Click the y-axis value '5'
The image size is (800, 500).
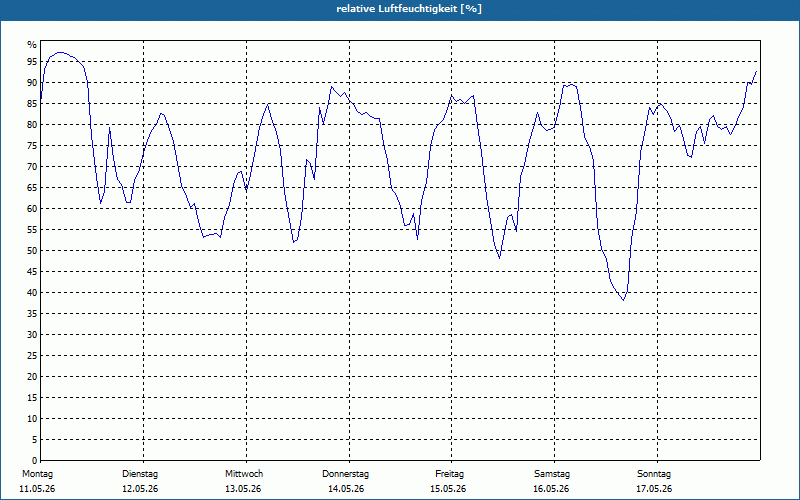(x=35, y=440)
